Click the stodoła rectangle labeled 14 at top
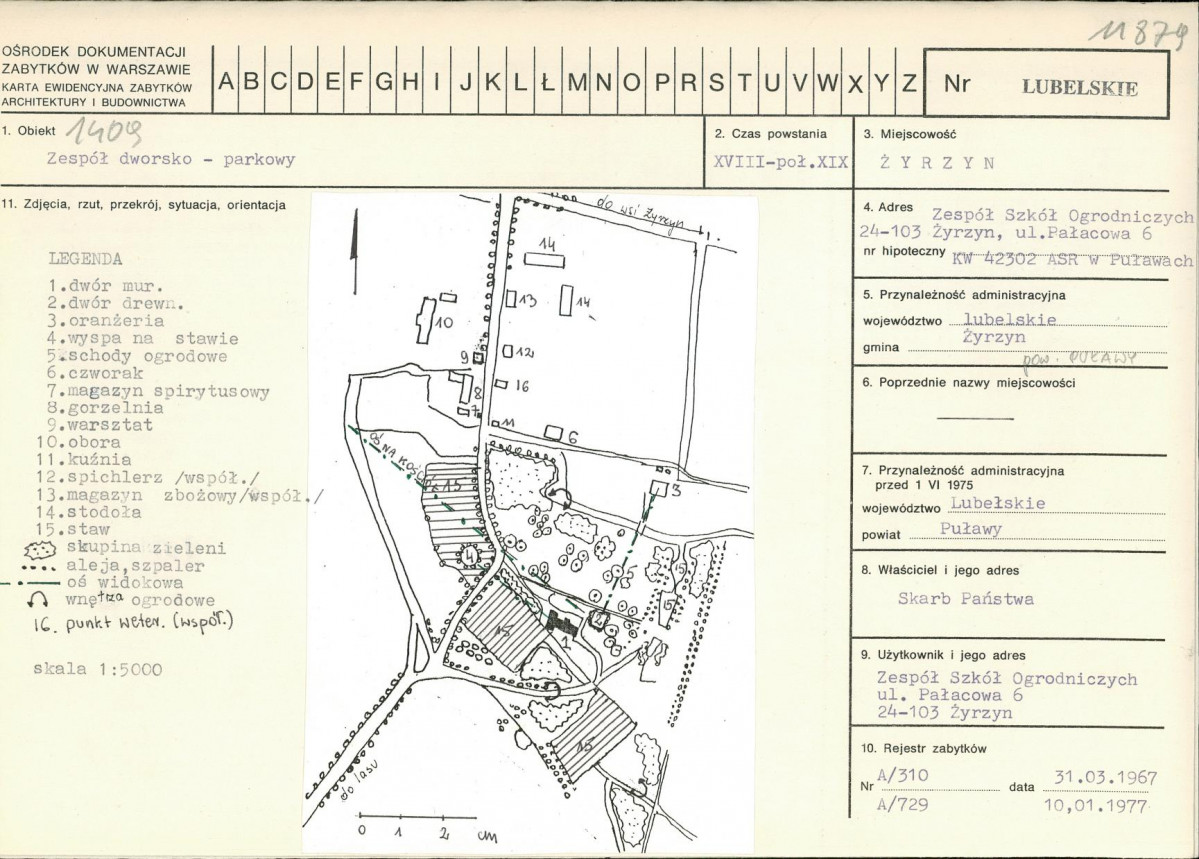The width and height of the screenshot is (1199, 859). tap(544, 261)
